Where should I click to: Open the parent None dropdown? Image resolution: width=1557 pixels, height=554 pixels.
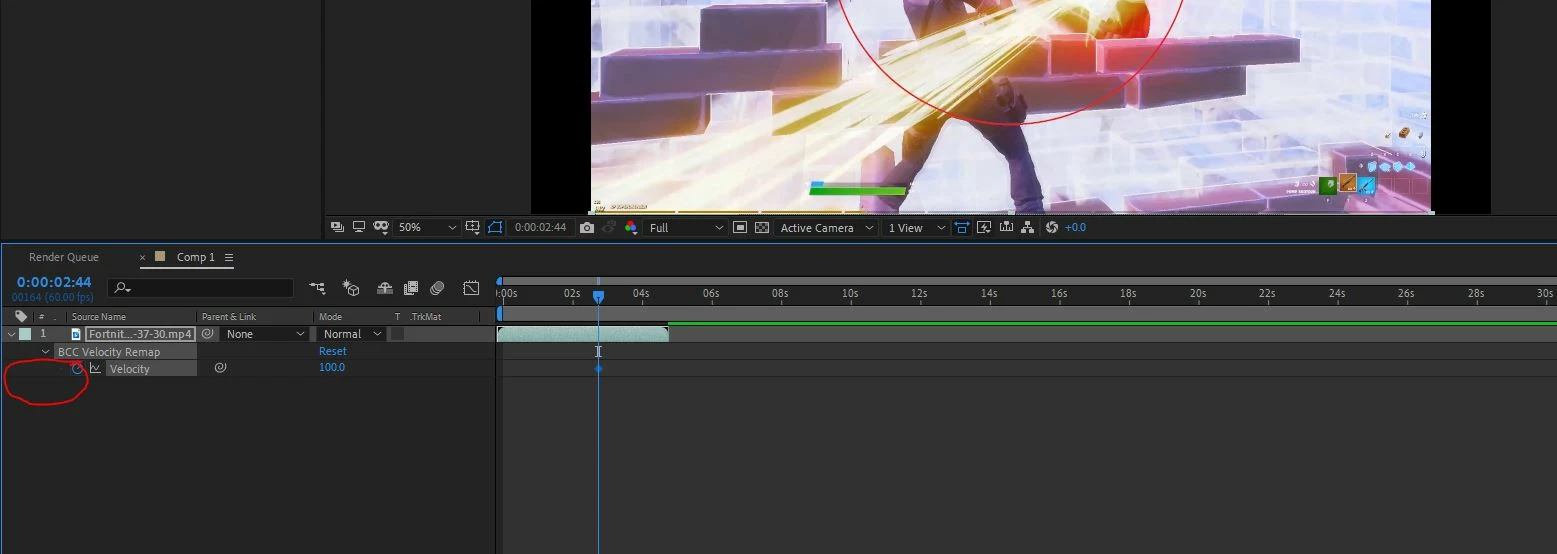click(264, 334)
